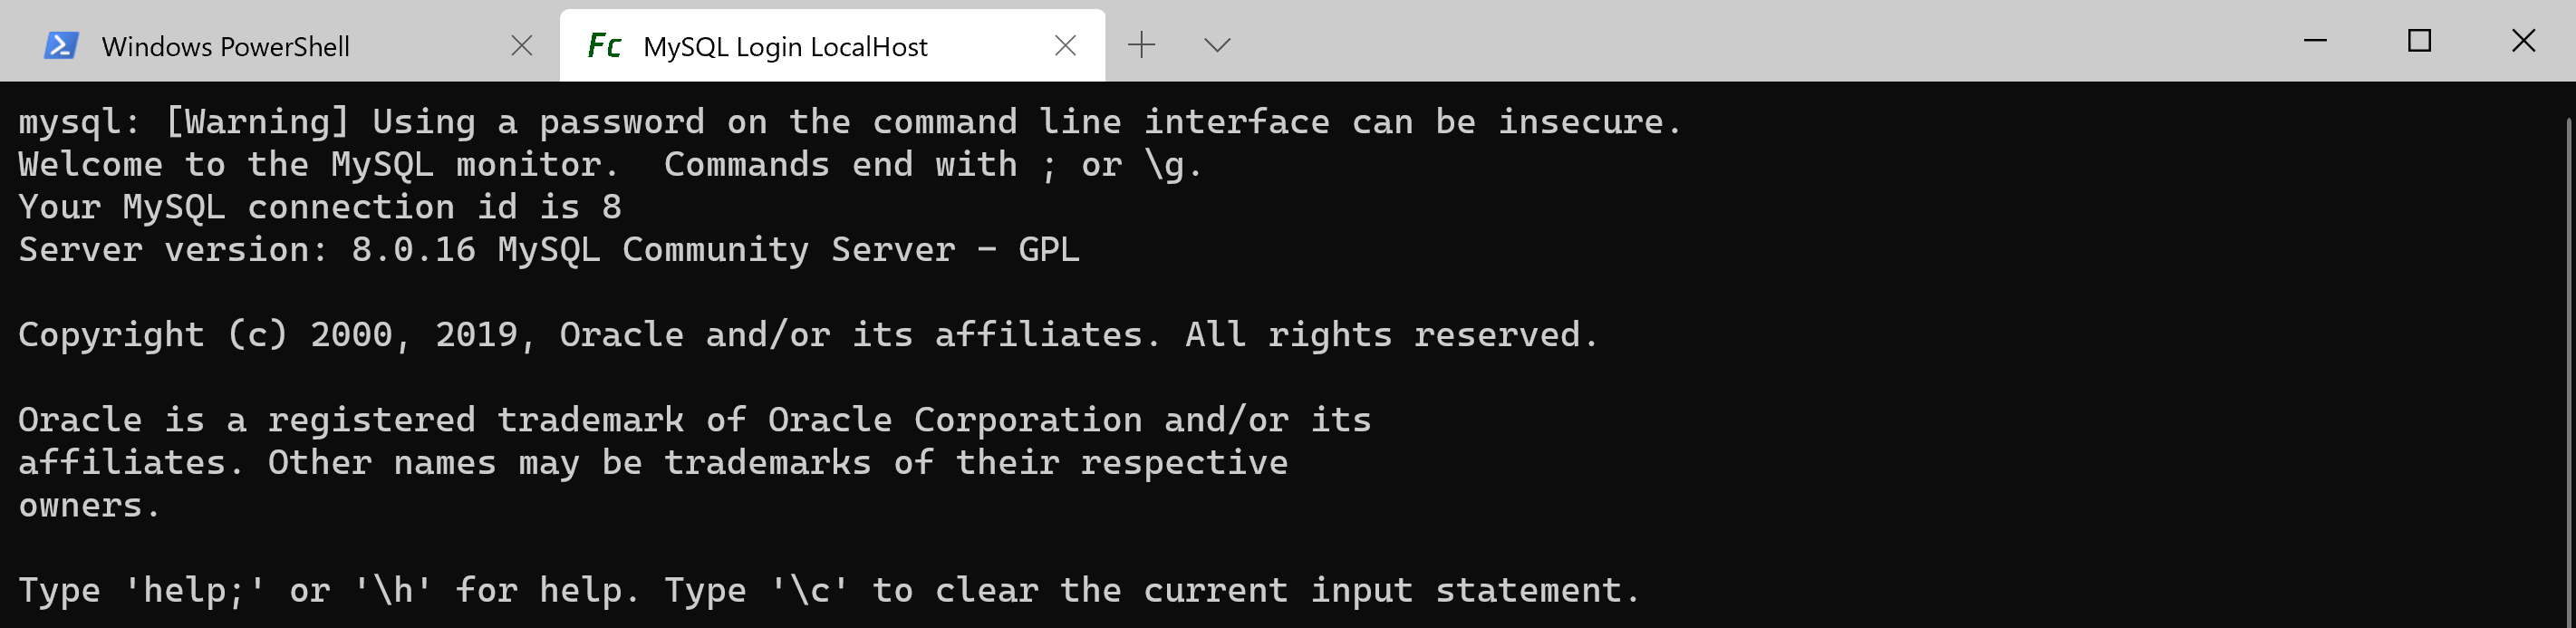Maximize the terminal window
The image size is (2576, 628).
[x=2419, y=41]
